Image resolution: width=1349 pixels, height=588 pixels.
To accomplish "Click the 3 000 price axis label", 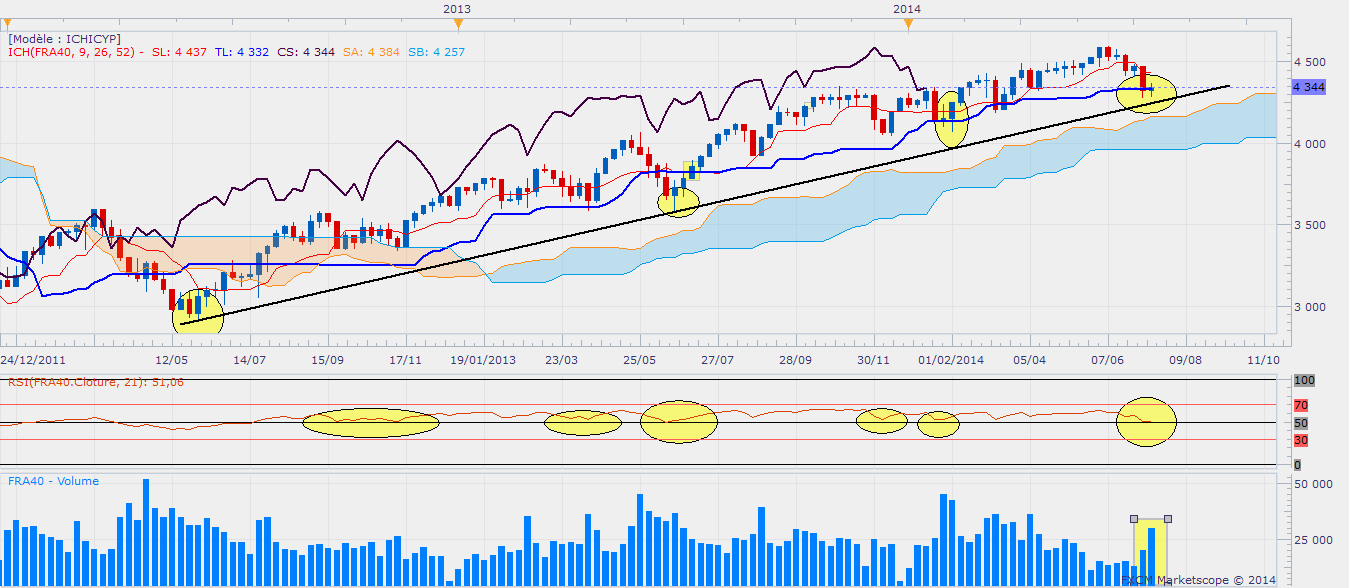I will click(x=1309, y=307).
